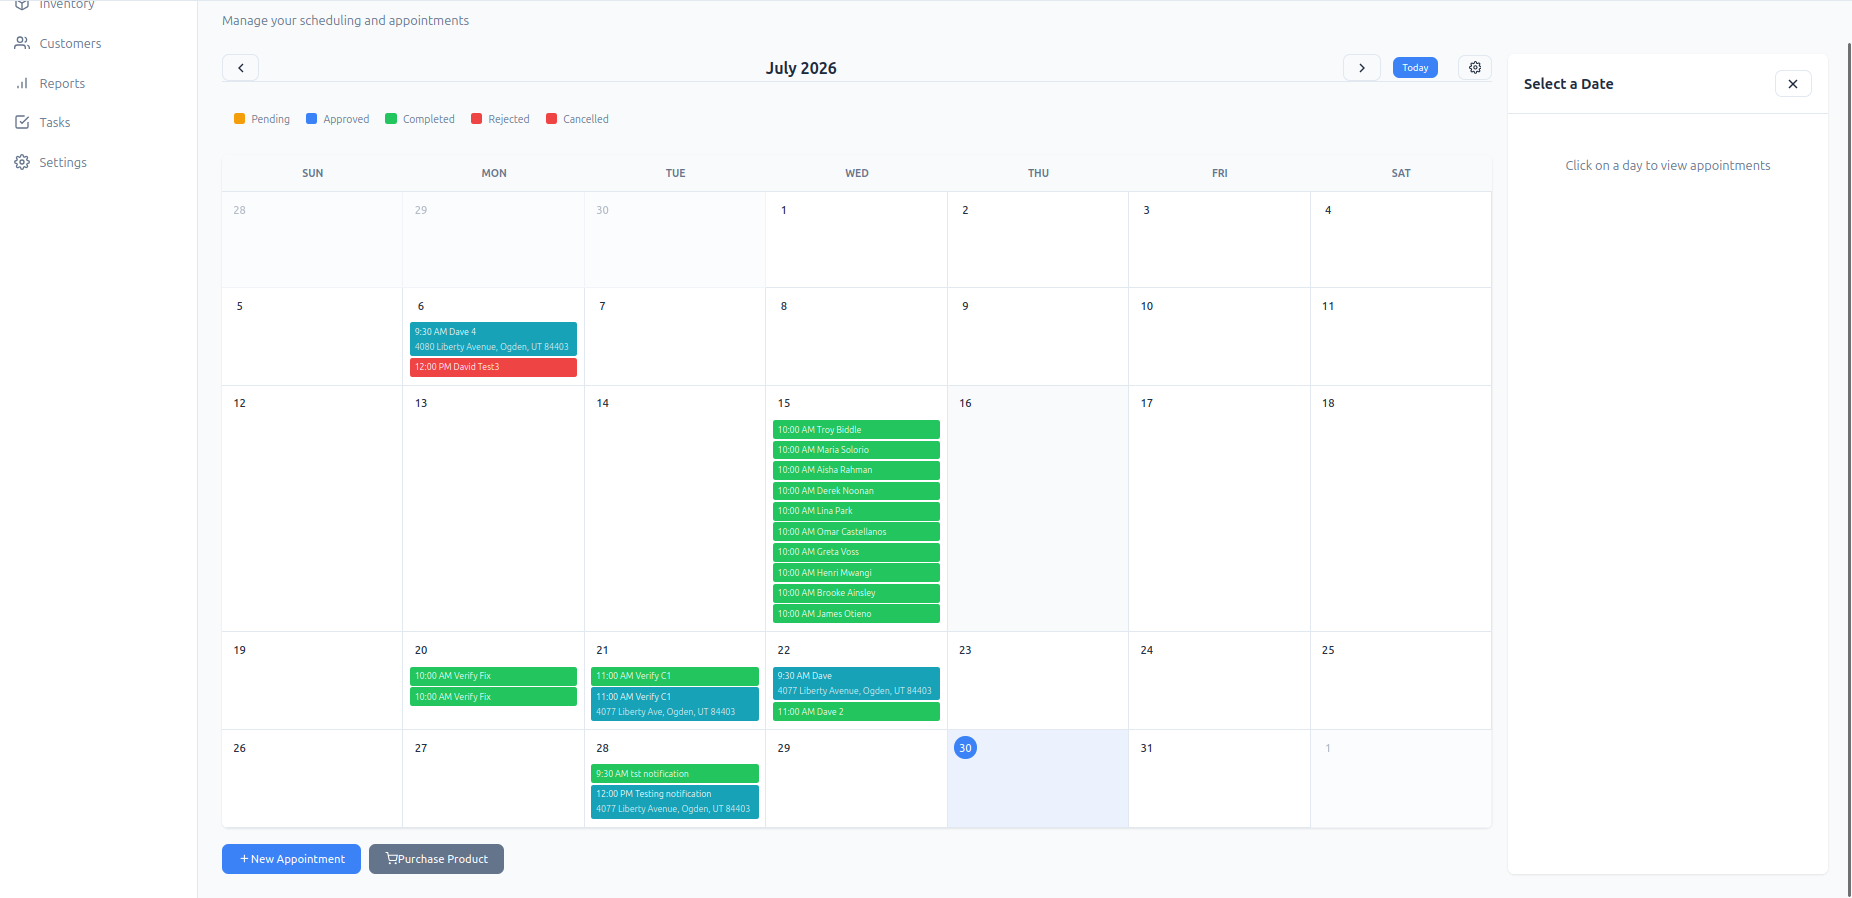Open 9:30 AM tst notification appointment
The image size is (1852, 898).
point(675,774)
